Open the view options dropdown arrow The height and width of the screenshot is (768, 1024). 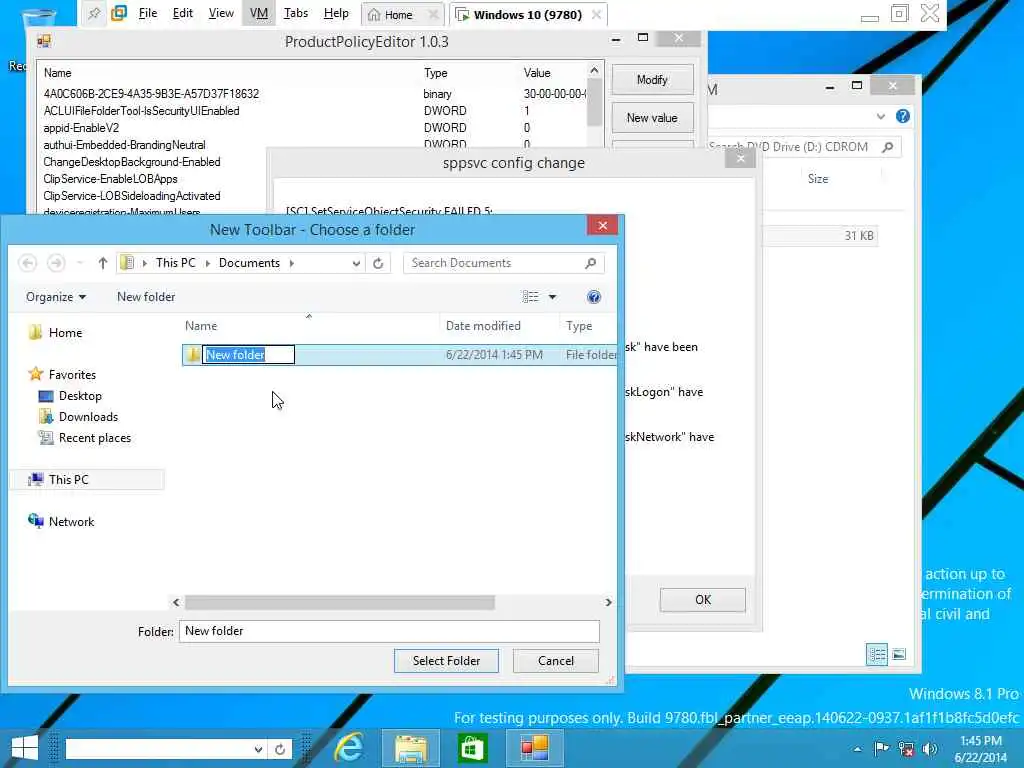click(x=552, y=297)
